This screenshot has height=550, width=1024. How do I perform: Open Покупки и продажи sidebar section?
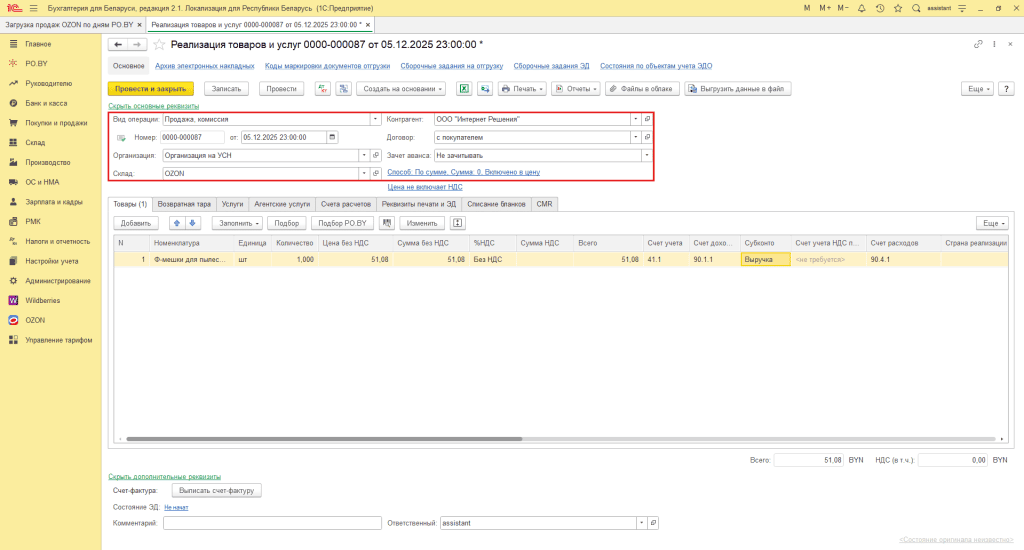(56, 123)
